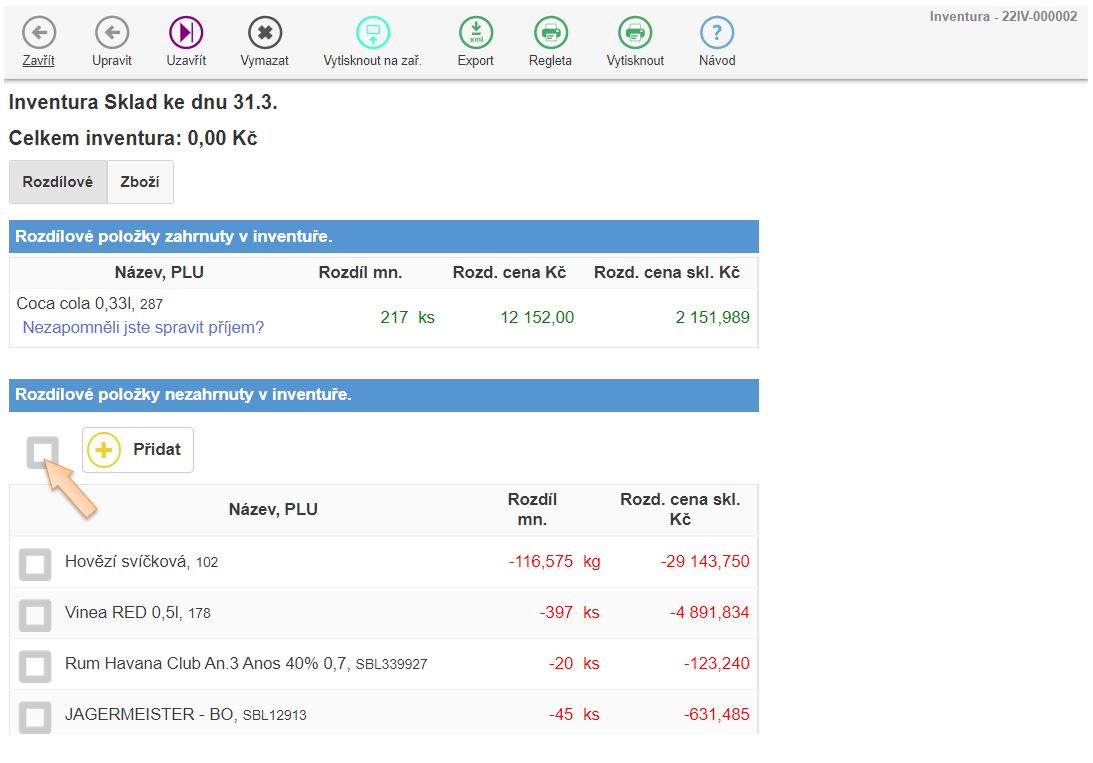Click the Název, PLU header in lower table

pos(273,509)
